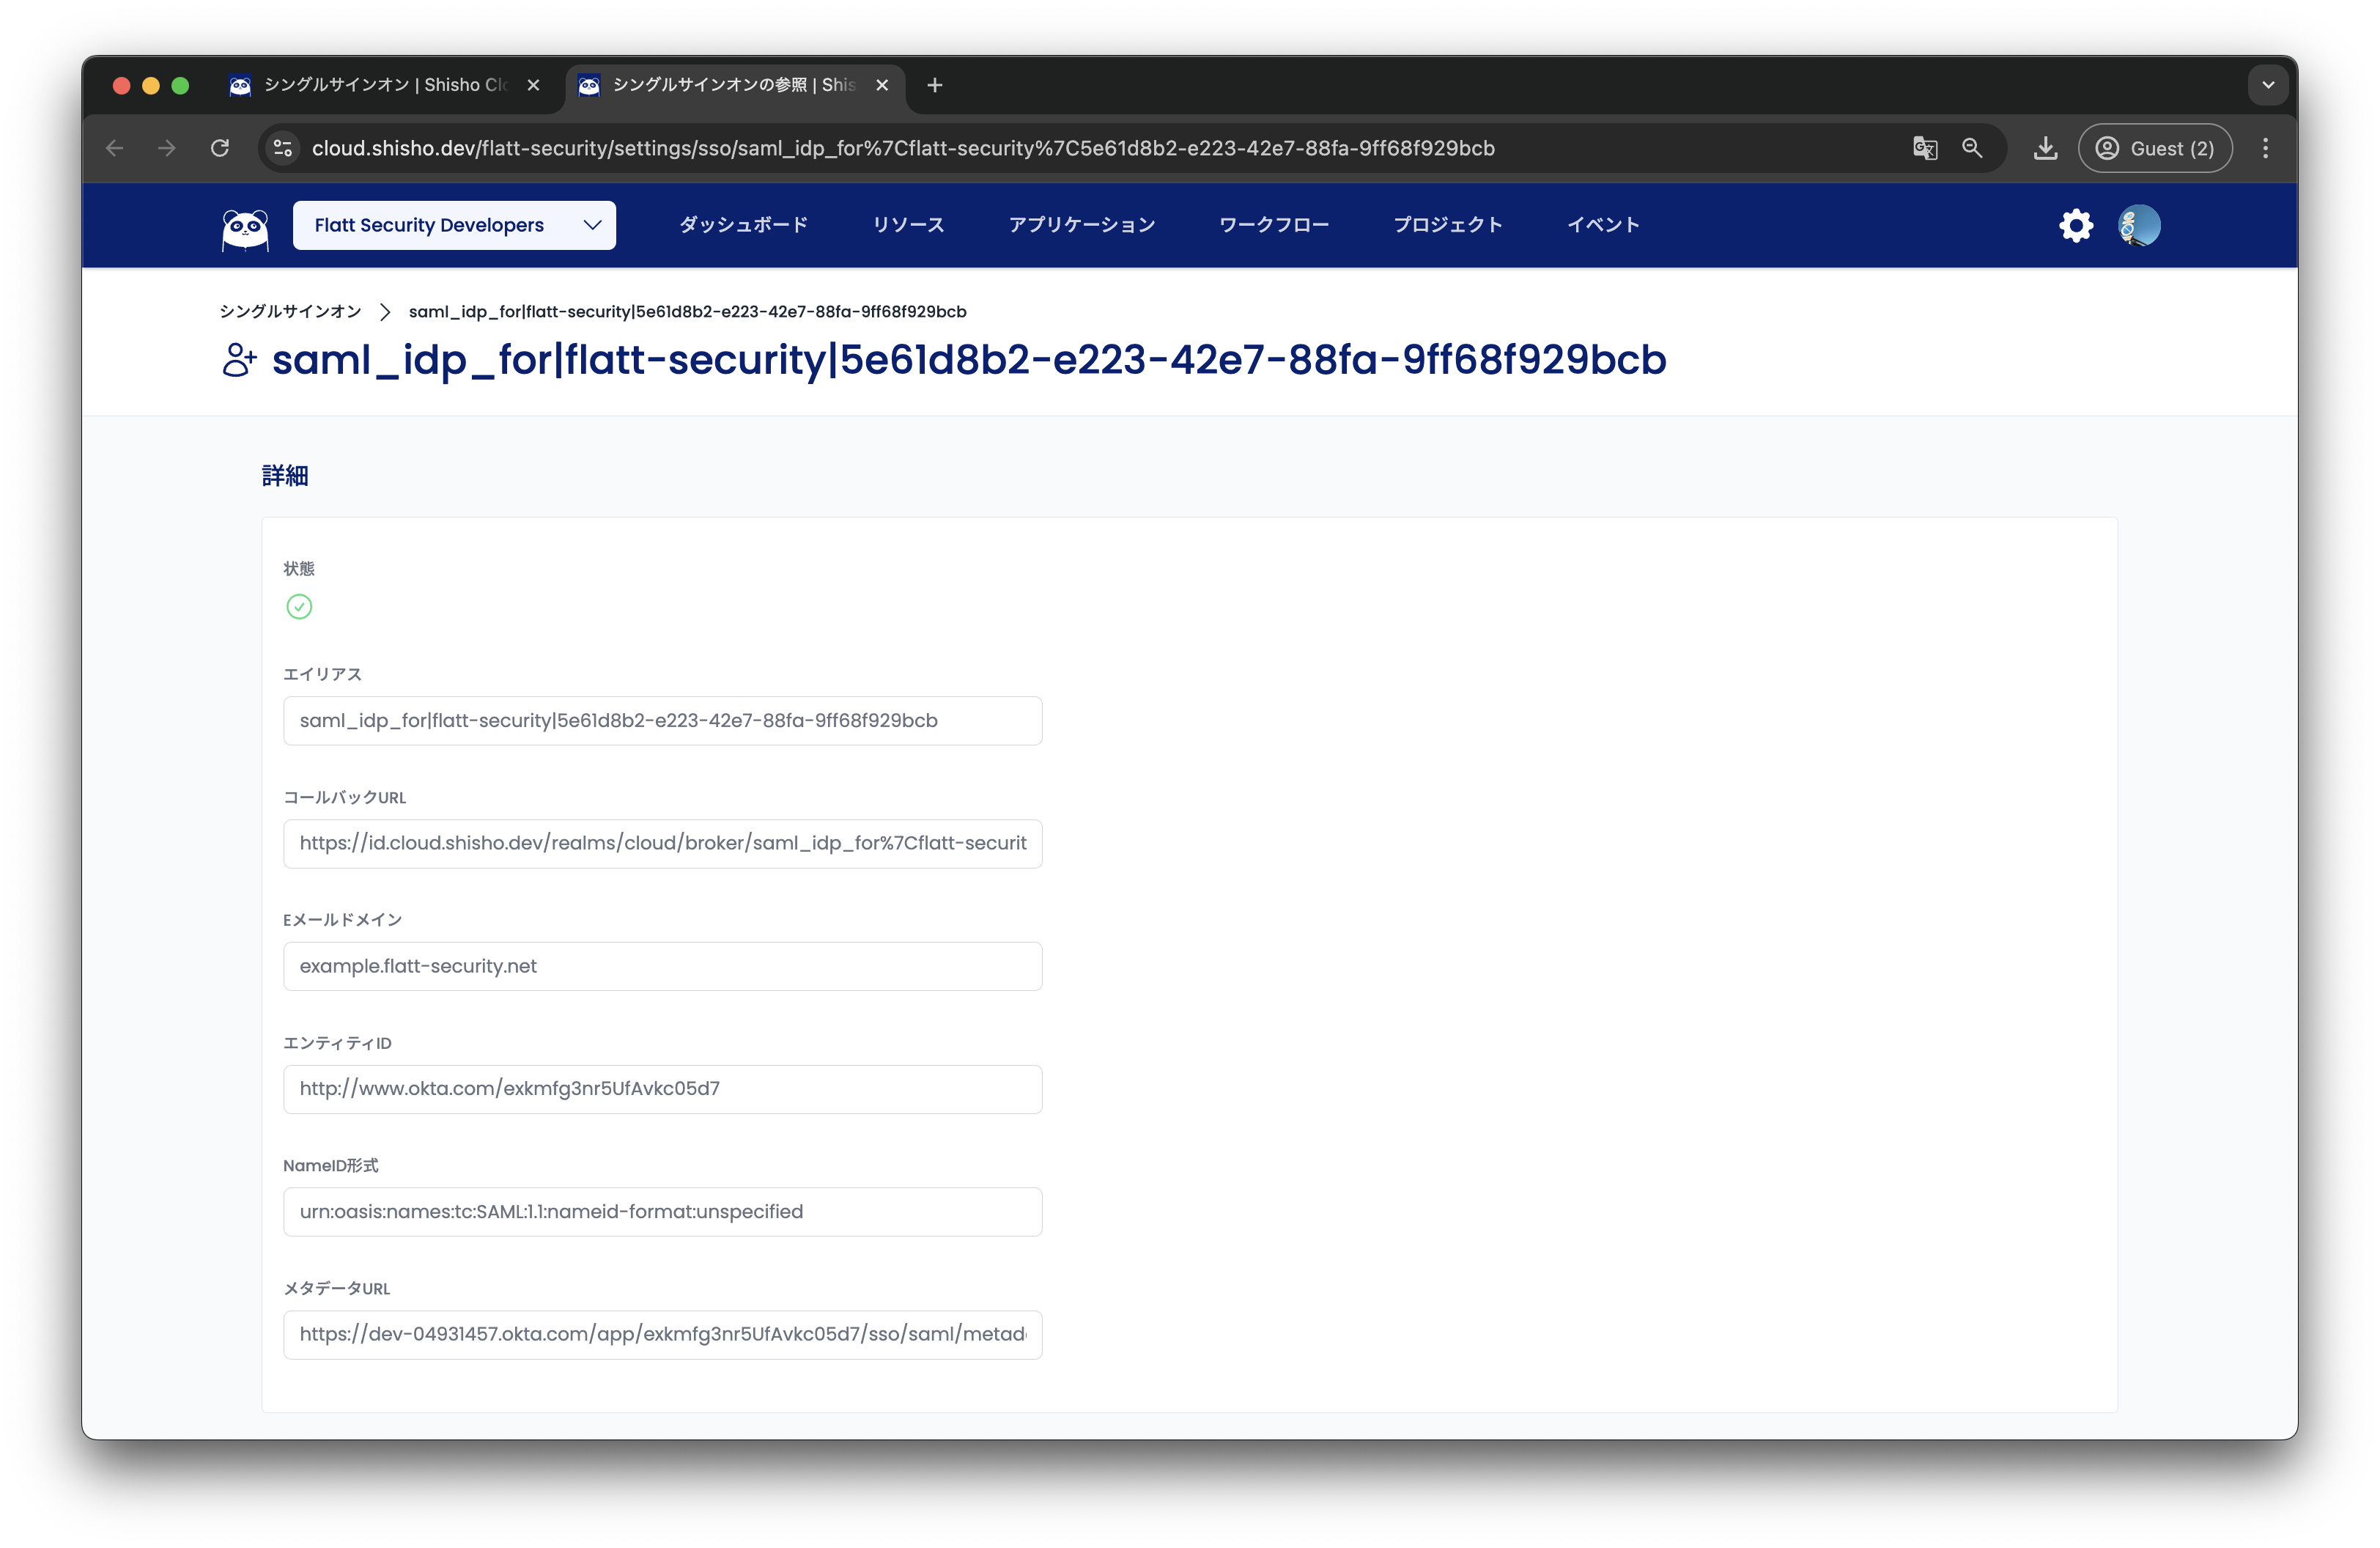The height and width of the screenshot is (1548, 2380).
Task: Open the イベント menu
Action: [x=1603, y=226]
